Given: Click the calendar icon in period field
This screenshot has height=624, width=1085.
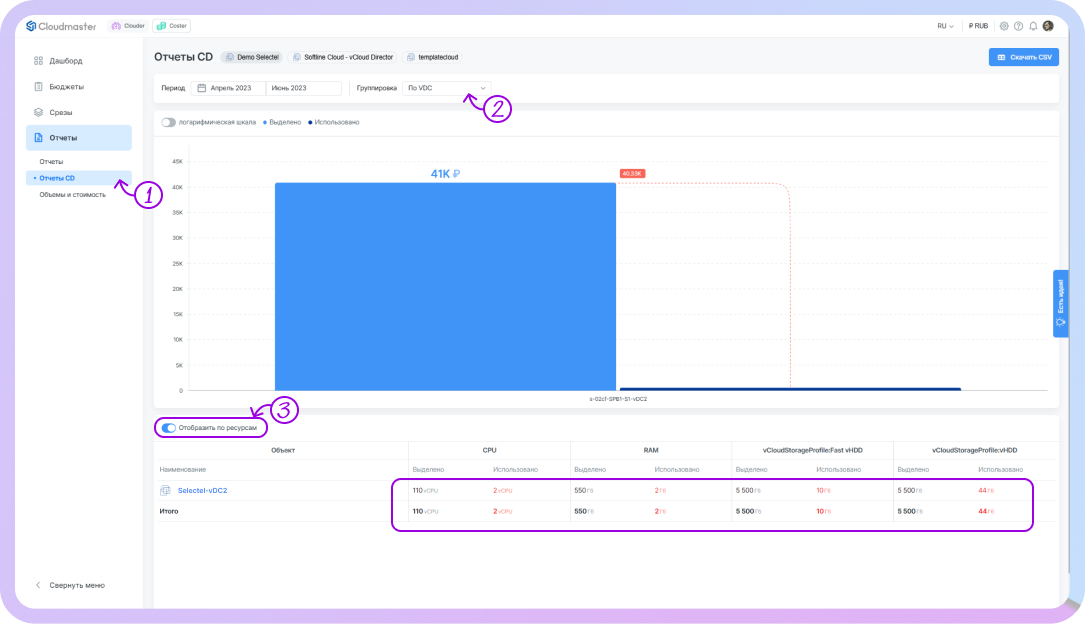Looking at the screenshot, I should point(202,88).
